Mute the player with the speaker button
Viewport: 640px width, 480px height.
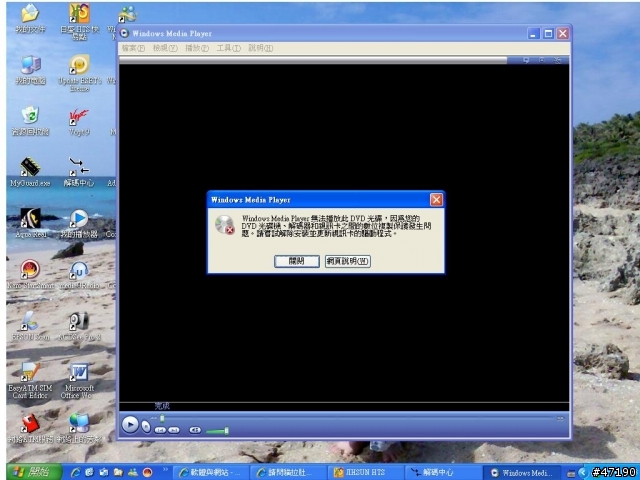click(195, 430)
